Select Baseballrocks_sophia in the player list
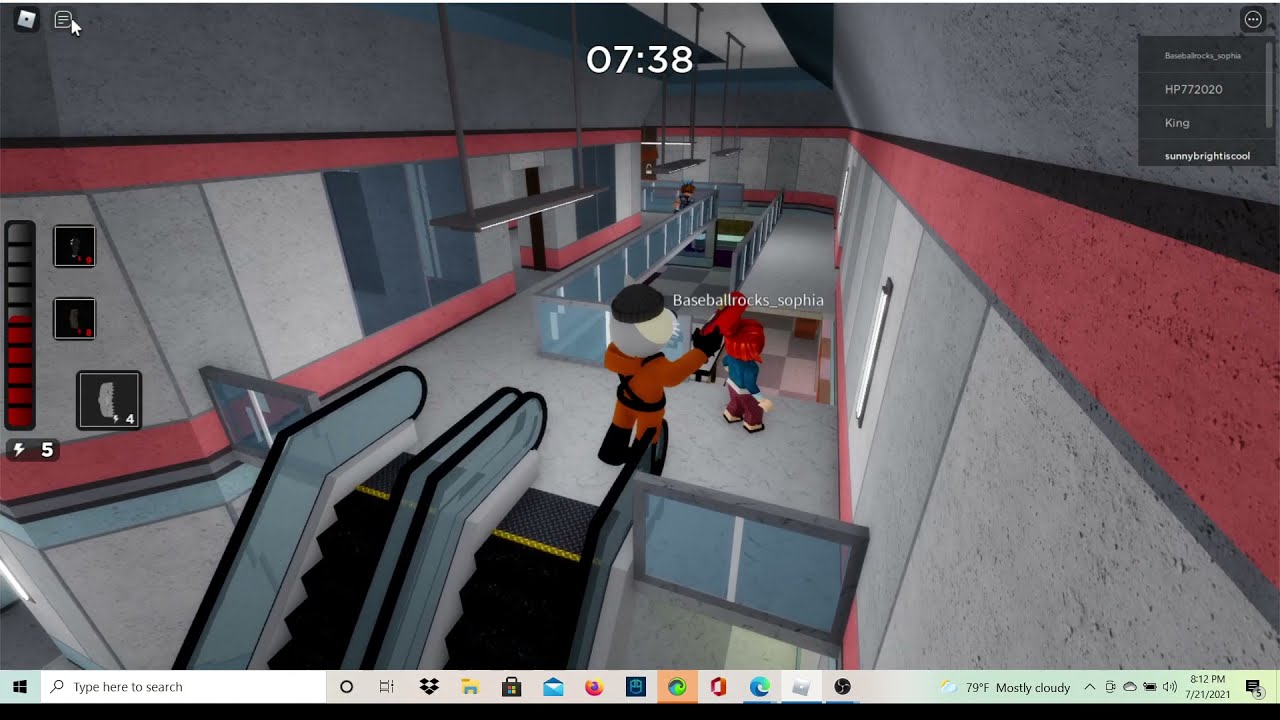 (x=1202, y=56)
